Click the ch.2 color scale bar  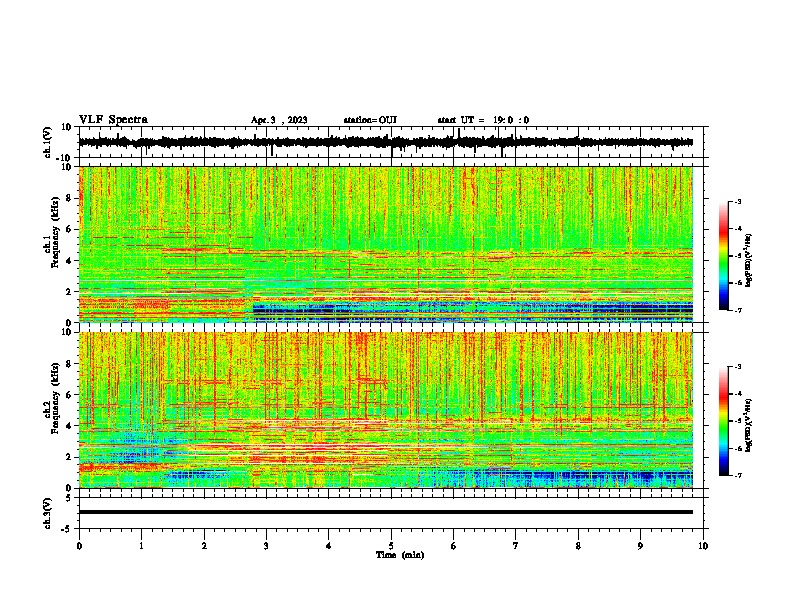(x=723, y=421)
